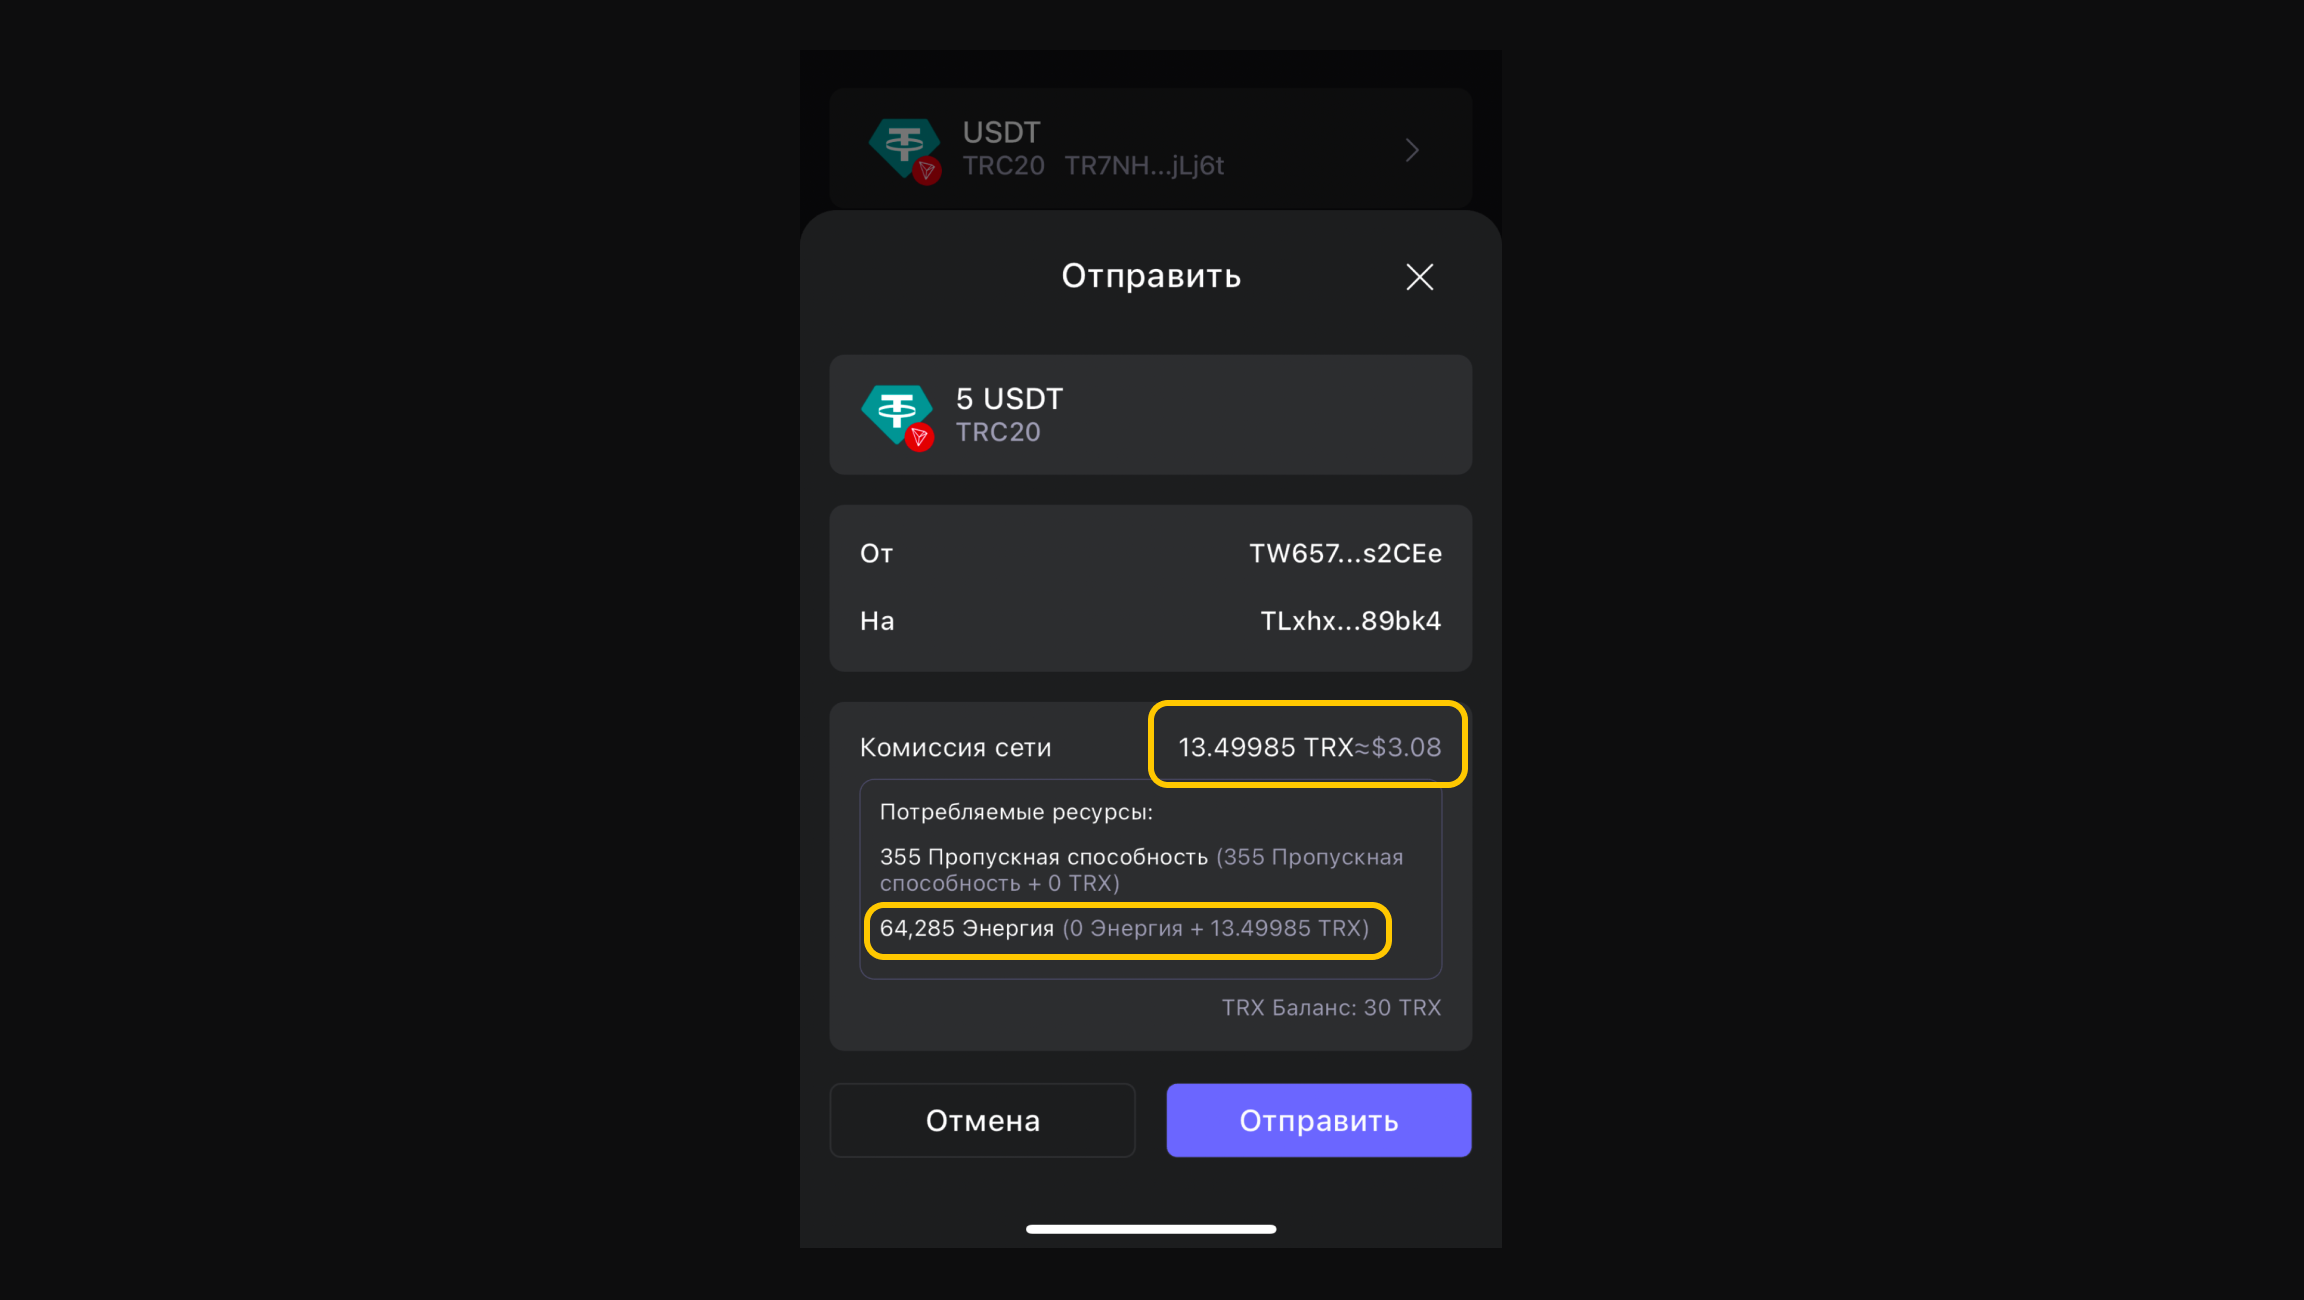Image resolution: width=2304 pixels, height=1300 pixels.
Task: Click the contract address TR7NH...jLj6t
Action: [x=1144, y=166]
